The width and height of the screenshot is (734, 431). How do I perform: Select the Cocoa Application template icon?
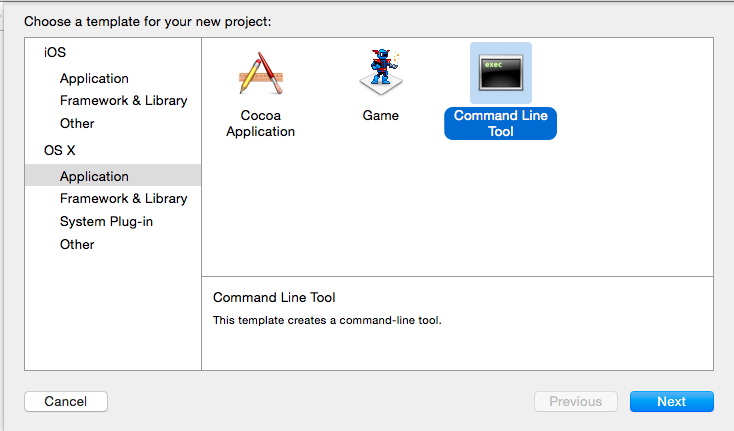point(261,73)
